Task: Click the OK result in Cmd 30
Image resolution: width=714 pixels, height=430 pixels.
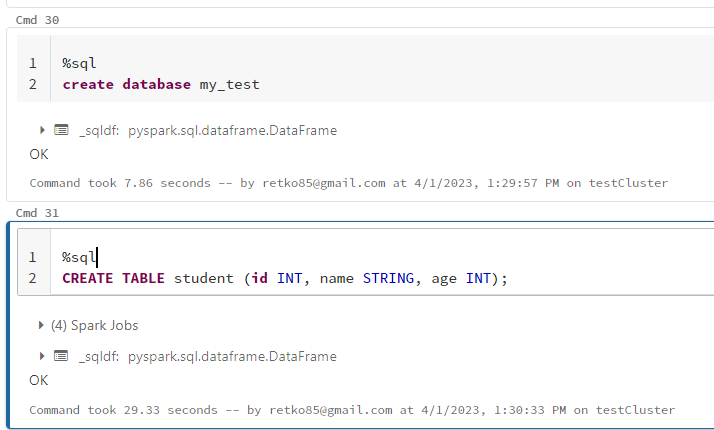Action: (x=39, y=154)
